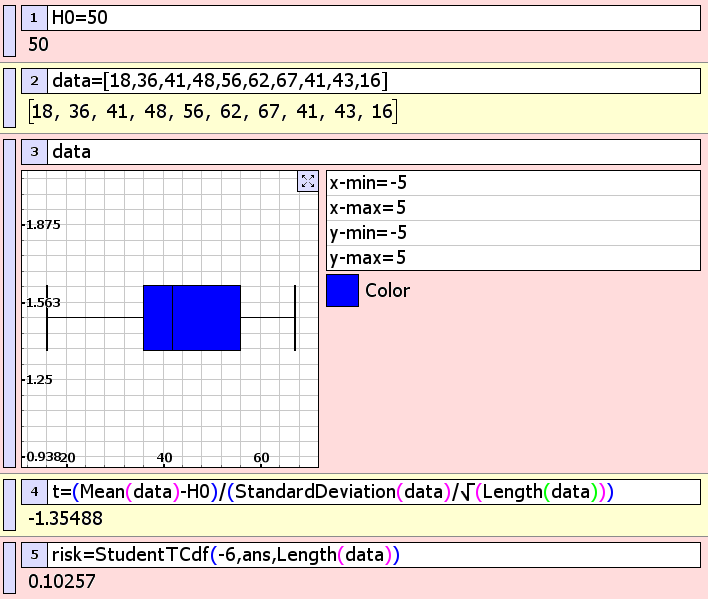The width and height of the screenshot is (708, 599).
Task: Open the blue Color swatch
Action: coord(342,290)
